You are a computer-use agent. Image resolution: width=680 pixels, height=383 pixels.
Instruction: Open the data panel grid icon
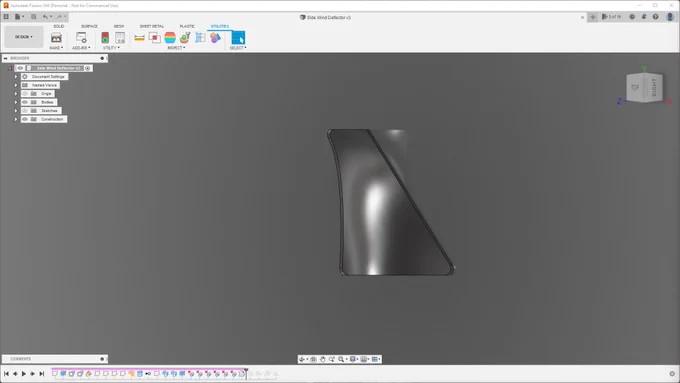click(x=6, y=17)
